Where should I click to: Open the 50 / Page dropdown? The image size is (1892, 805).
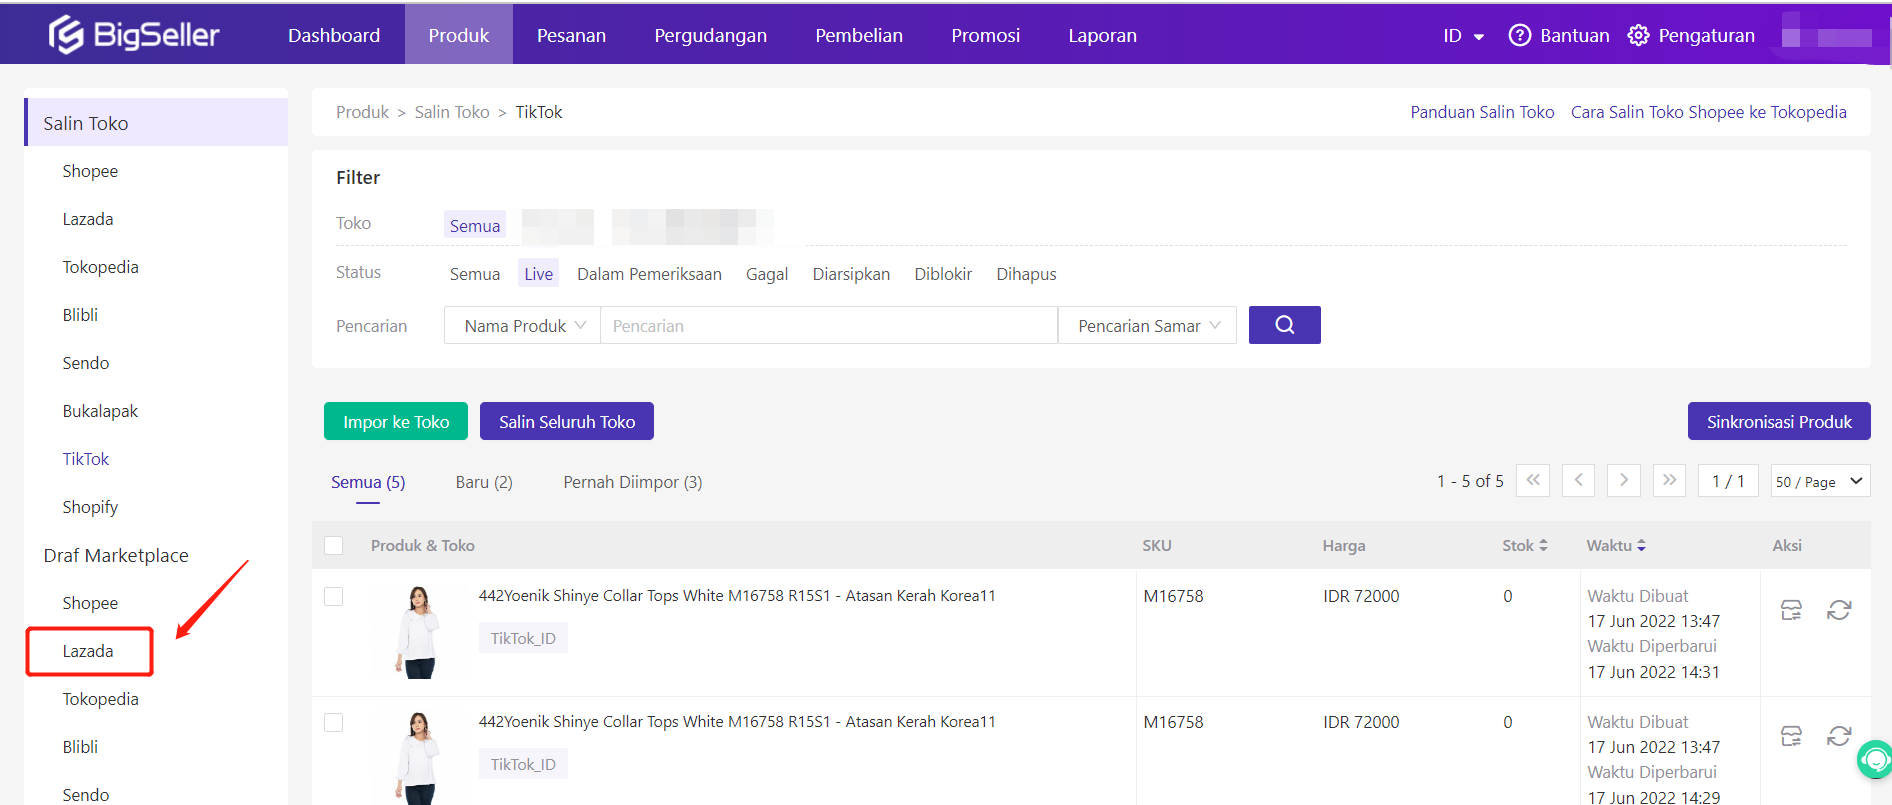point(1820,481)
